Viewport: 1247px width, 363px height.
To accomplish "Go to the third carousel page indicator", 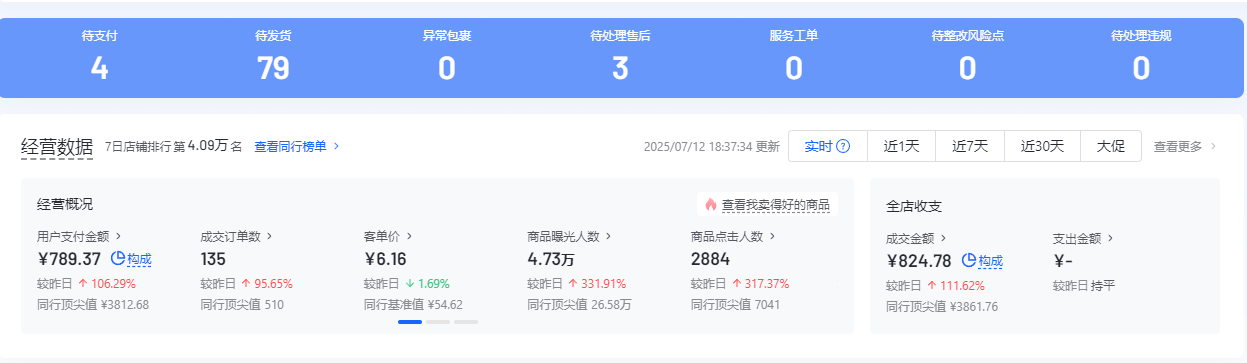I will (466, 322).
